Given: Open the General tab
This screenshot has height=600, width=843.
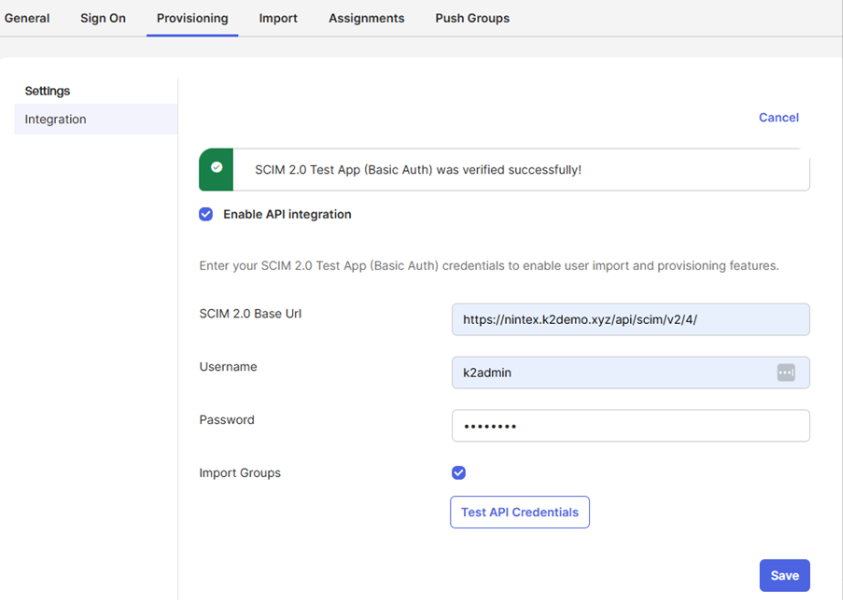Looking at the screenshot, I should (27, 18).
